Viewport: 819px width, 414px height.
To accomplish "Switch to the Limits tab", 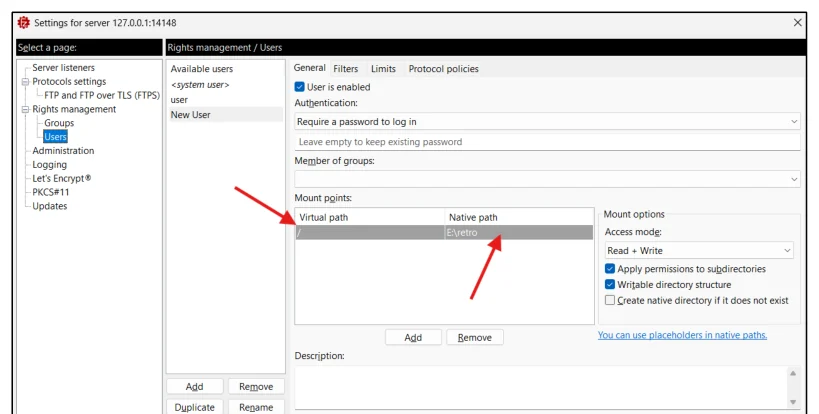I will (x=383, y=68).
